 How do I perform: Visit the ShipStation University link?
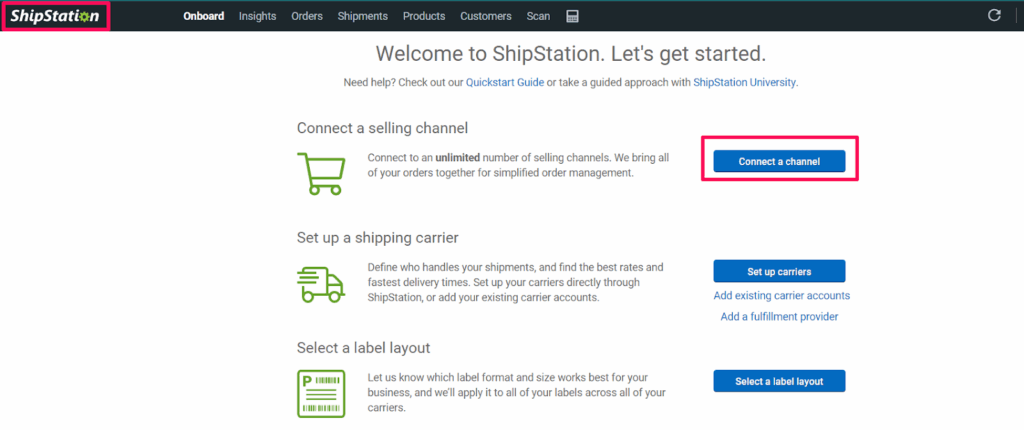pos(745,82)
